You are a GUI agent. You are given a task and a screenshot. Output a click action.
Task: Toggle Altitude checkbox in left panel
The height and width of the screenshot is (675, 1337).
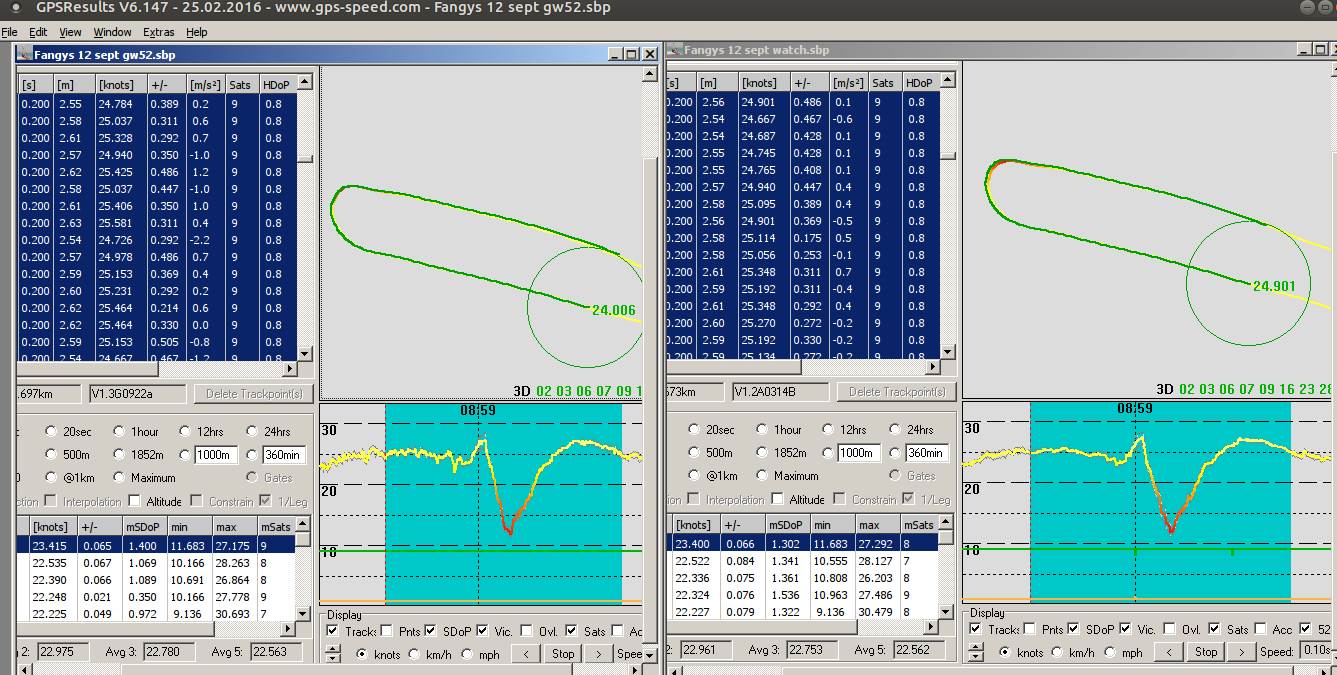click(x=133, y=501)
